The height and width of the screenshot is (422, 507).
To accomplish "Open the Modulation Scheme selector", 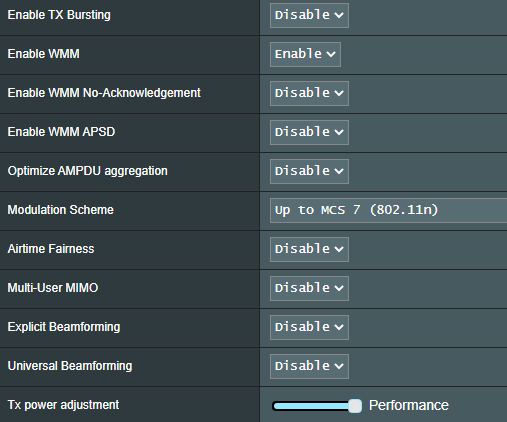I will tap(388, 210).
